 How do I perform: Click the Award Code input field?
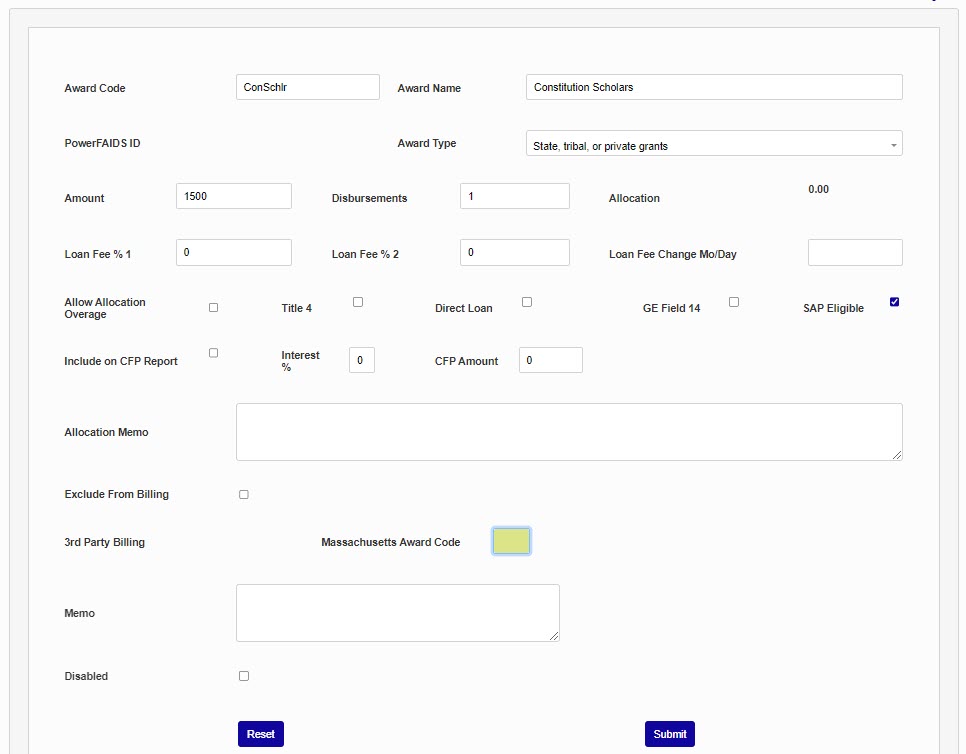307,87
